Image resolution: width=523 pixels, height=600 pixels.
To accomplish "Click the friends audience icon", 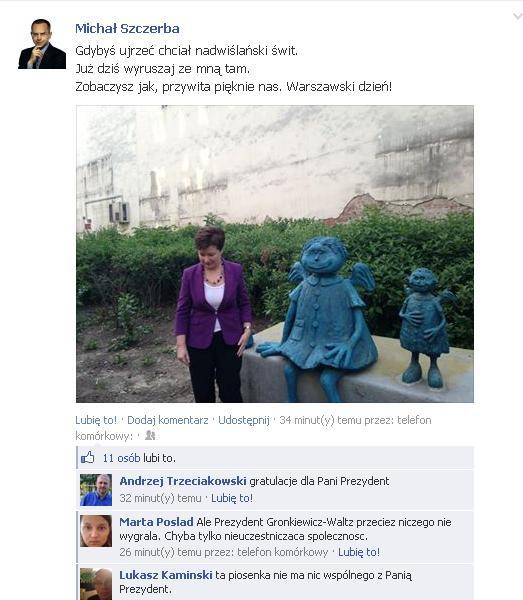I will click(150, 435).
